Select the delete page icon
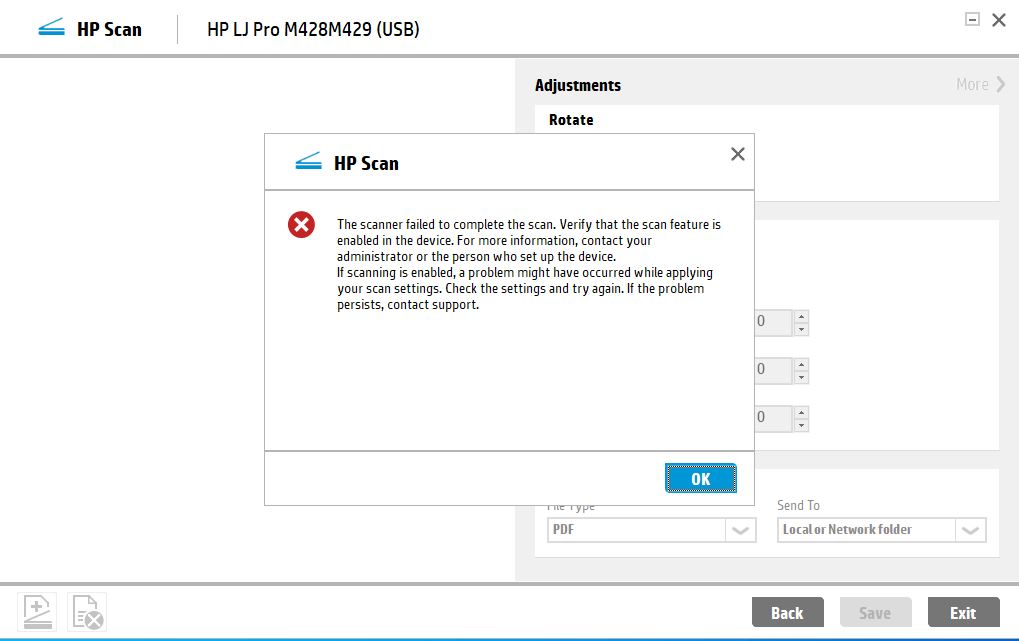The height and width of the screenshot is (641, 1019). [85, 610]
